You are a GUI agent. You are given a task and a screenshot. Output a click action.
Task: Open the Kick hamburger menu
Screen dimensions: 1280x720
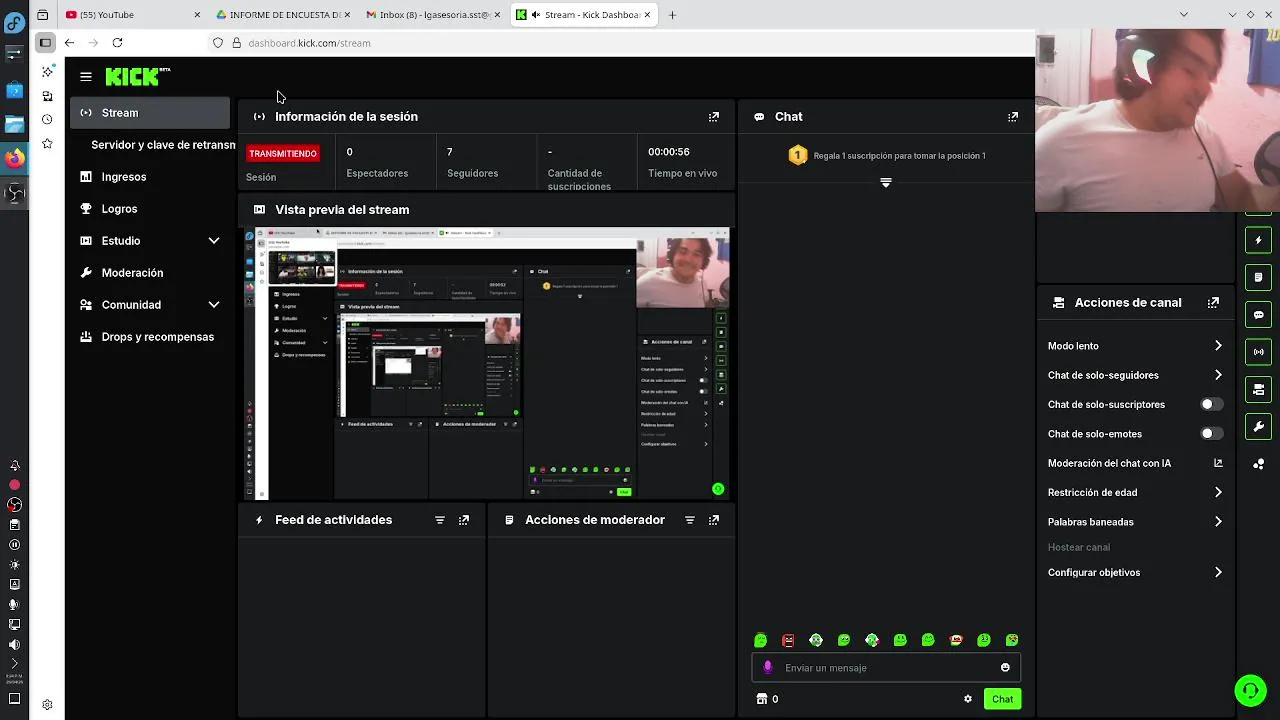pos(86,77)
